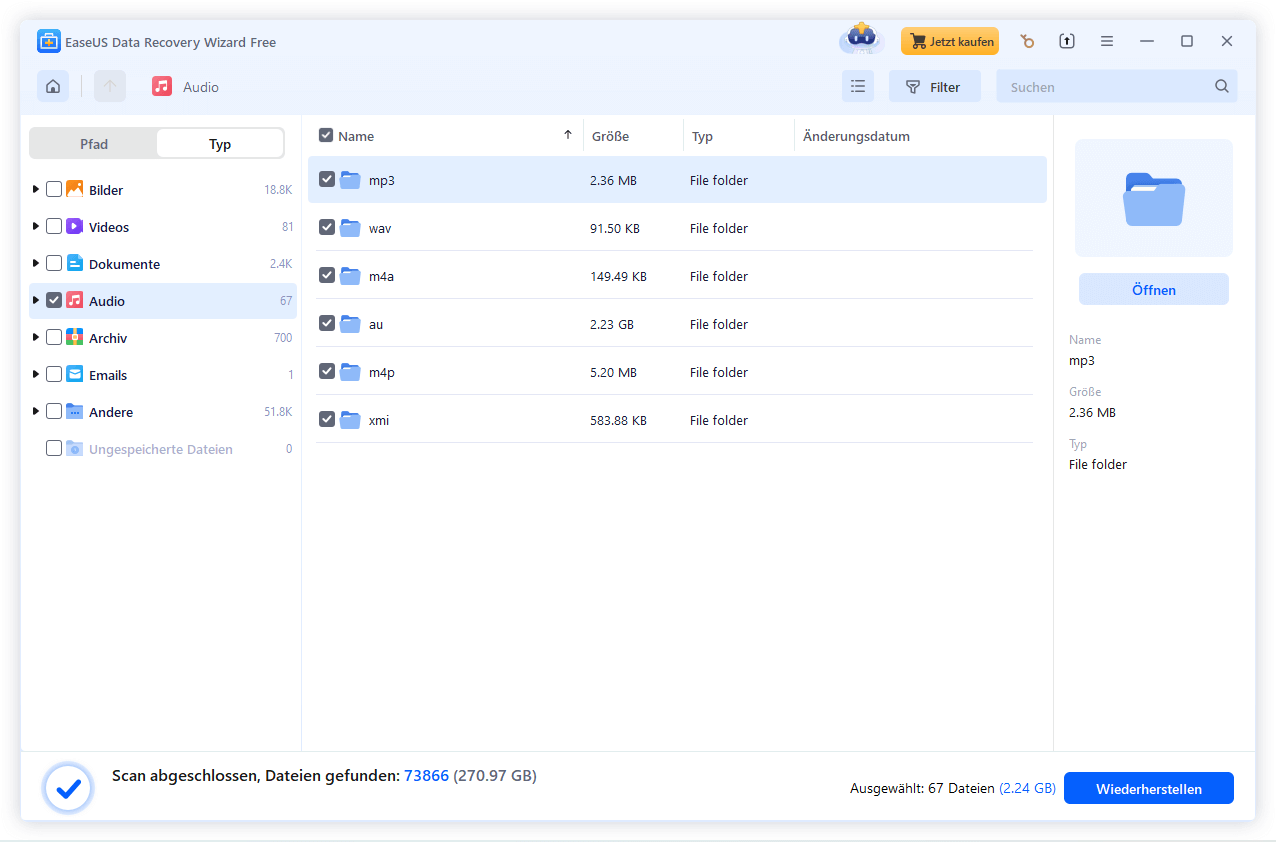This screenshot has height=842, width=1276.
Task: Click the magnifier search icon
Action: 1222,86
